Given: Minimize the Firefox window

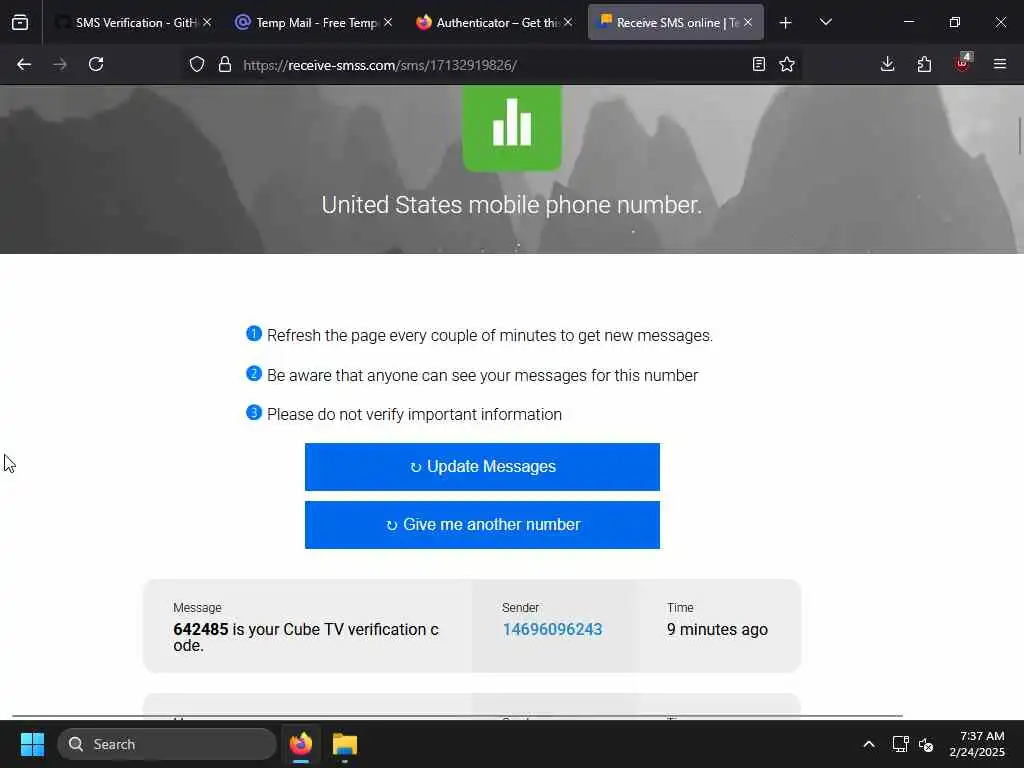Looking at the screenshot, I should pyautogui.click(x=908, y=23).
